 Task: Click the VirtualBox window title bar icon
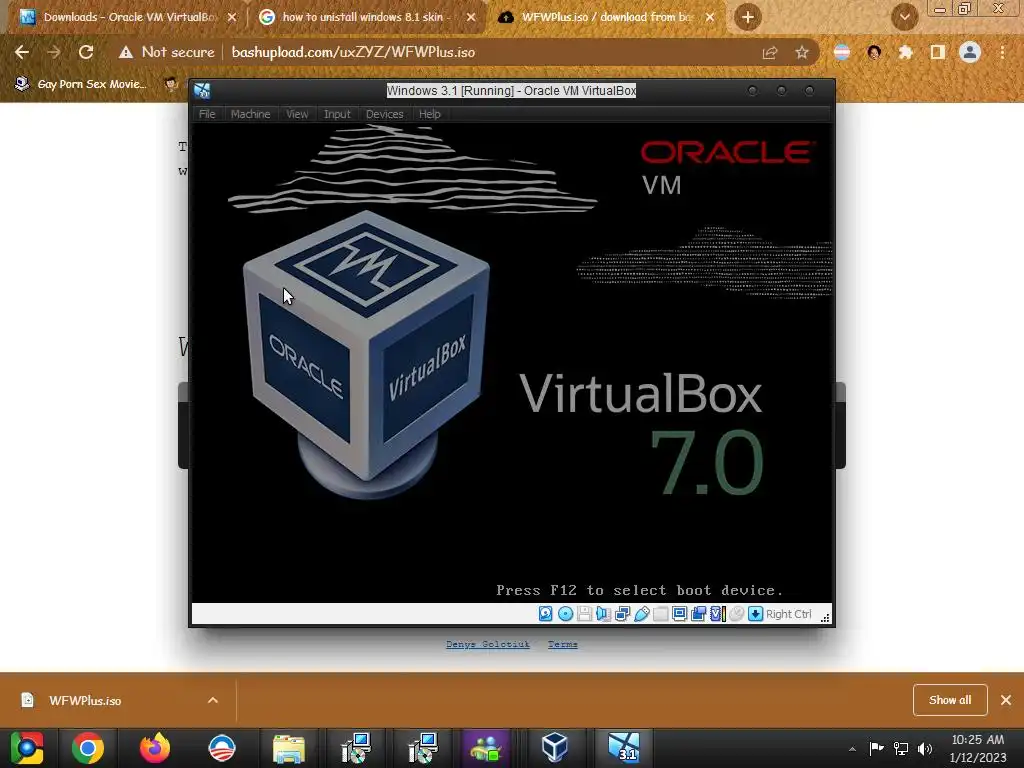[x=202, y=91]
